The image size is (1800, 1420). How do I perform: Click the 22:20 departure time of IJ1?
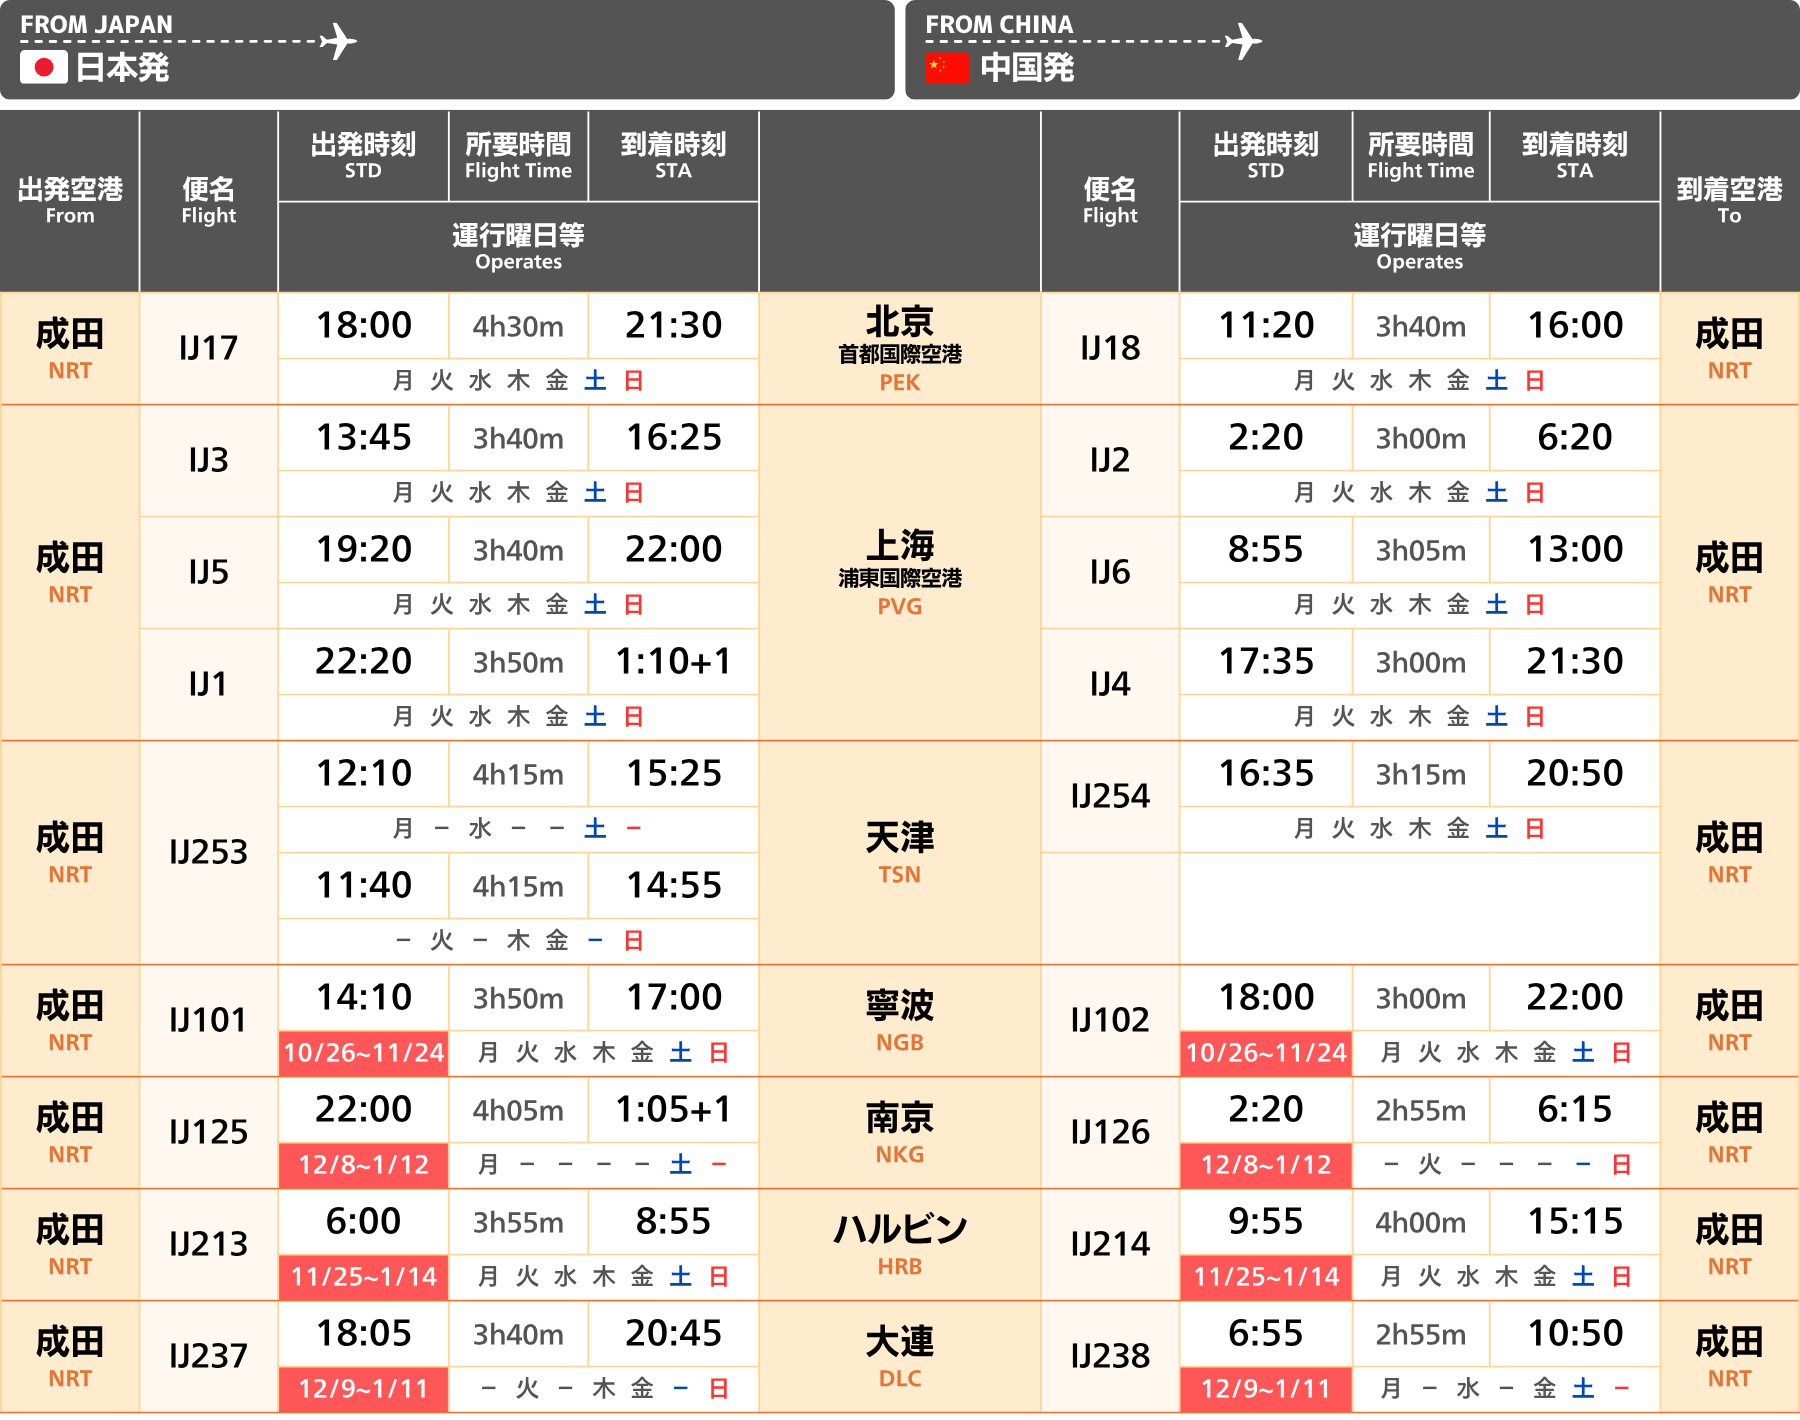pos(363,661)
